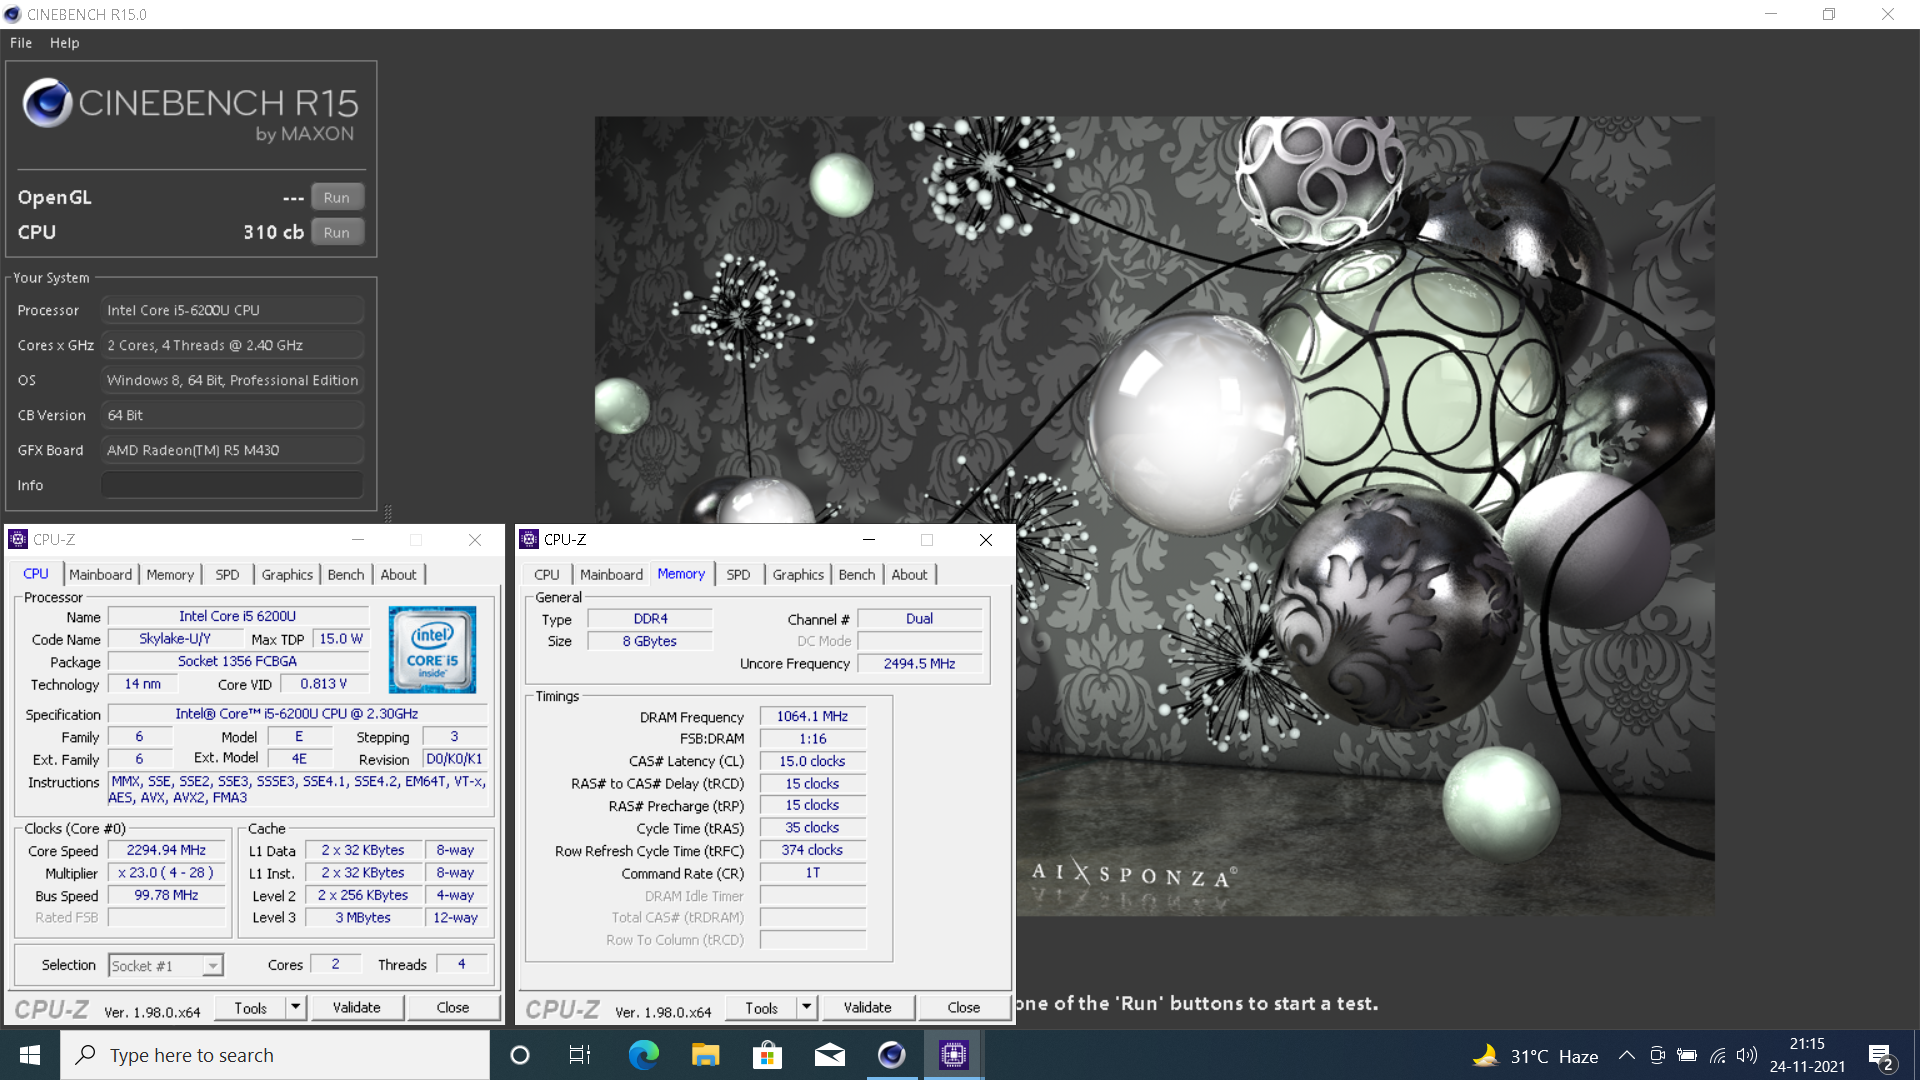The width and height of the screenshot is (1920, 1080).
Task: Show hidden system tray icons
Action: point(1626,1055)
